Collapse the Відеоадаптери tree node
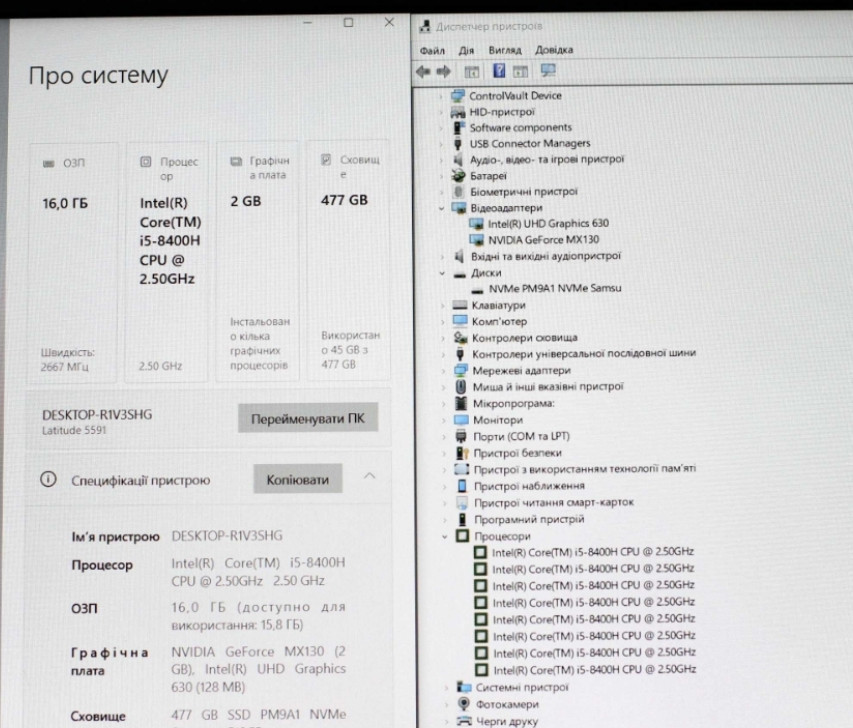 [x=443, y=208]
